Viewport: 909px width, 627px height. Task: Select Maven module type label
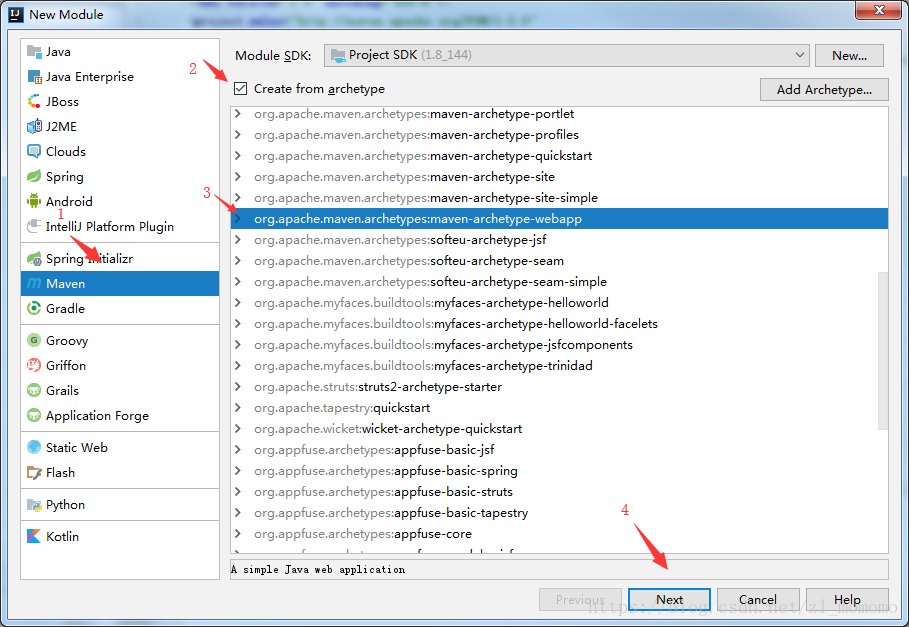click(x=66, y=283)
